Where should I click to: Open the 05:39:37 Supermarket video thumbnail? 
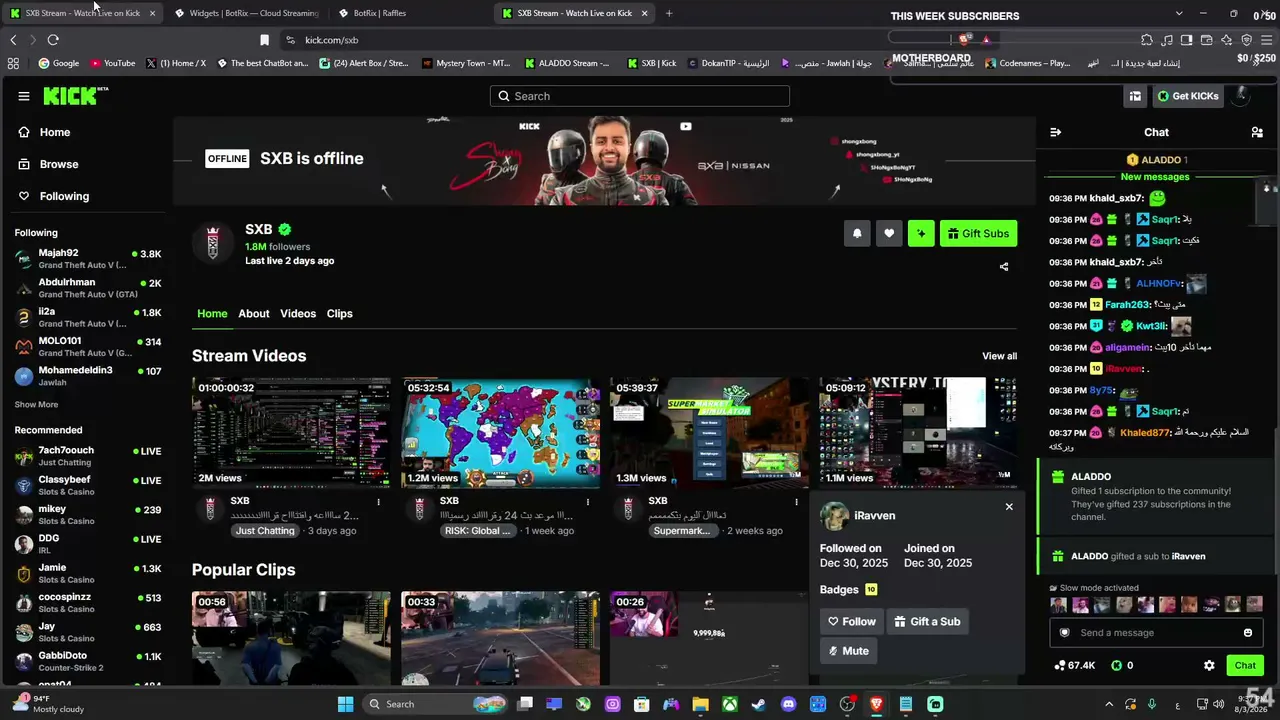point(709,432)
